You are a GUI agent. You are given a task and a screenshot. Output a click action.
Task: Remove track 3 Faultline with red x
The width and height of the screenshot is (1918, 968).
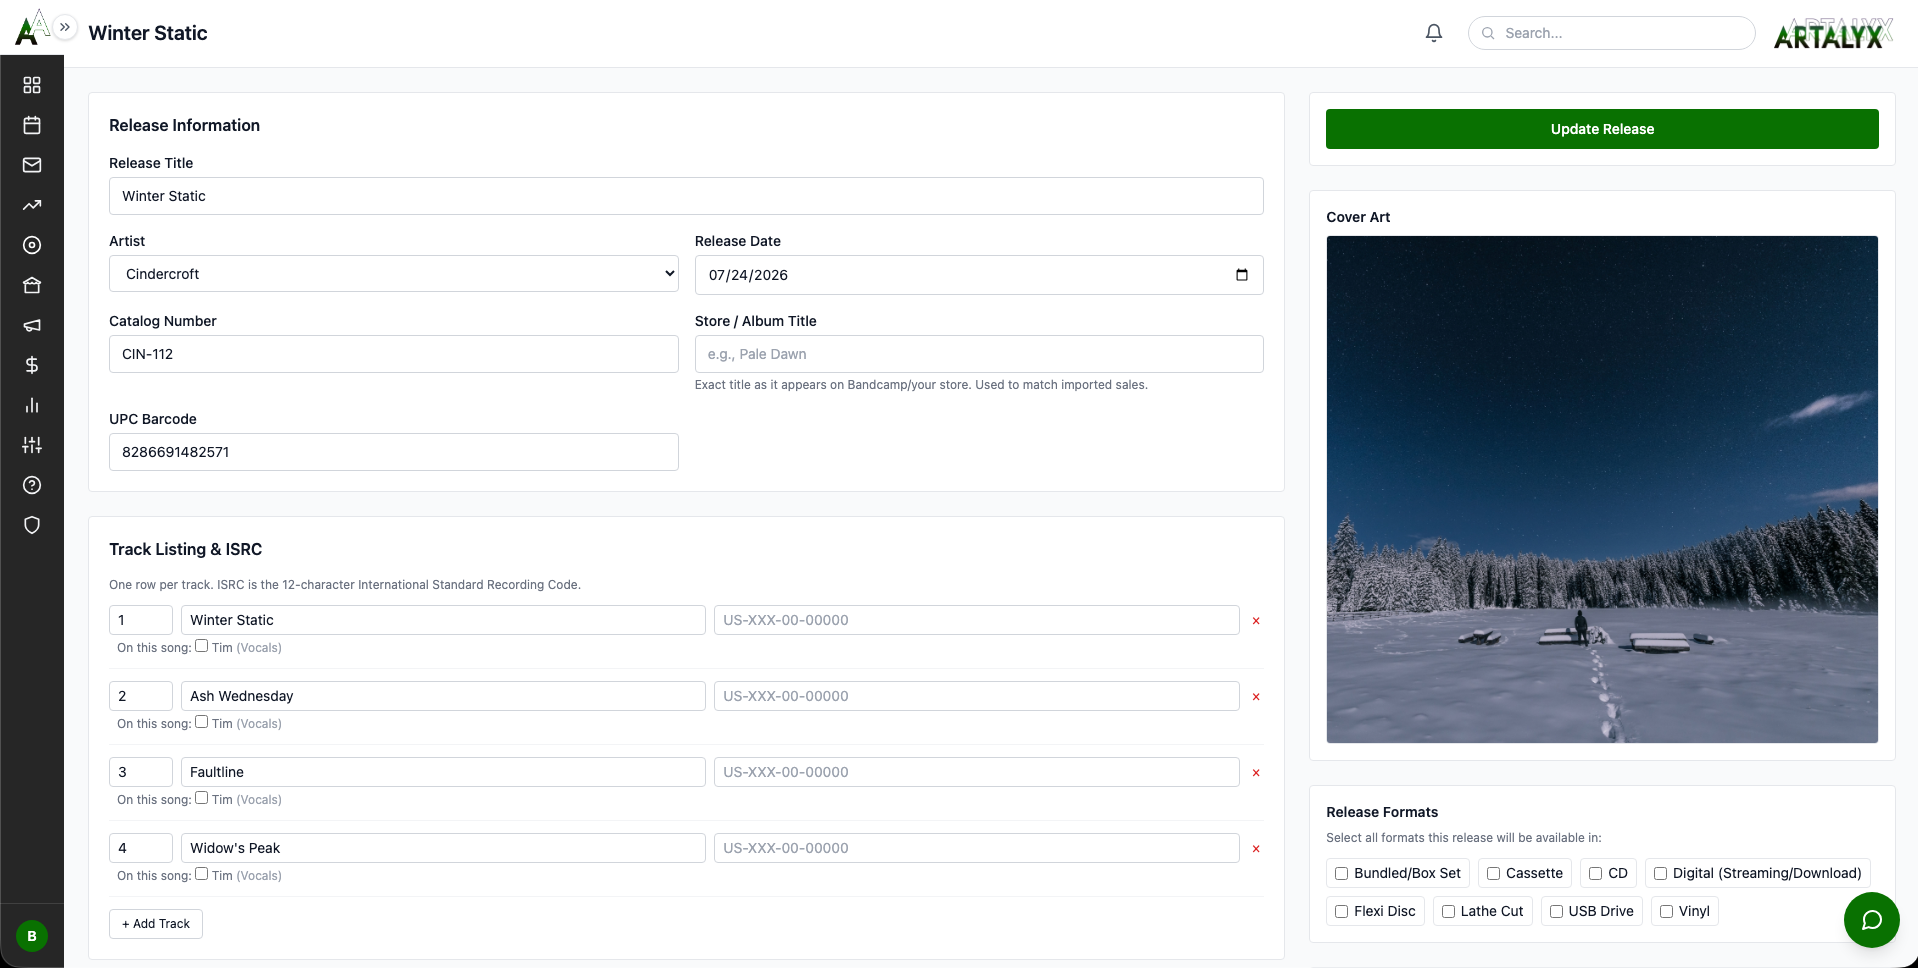click(1256, 773)
